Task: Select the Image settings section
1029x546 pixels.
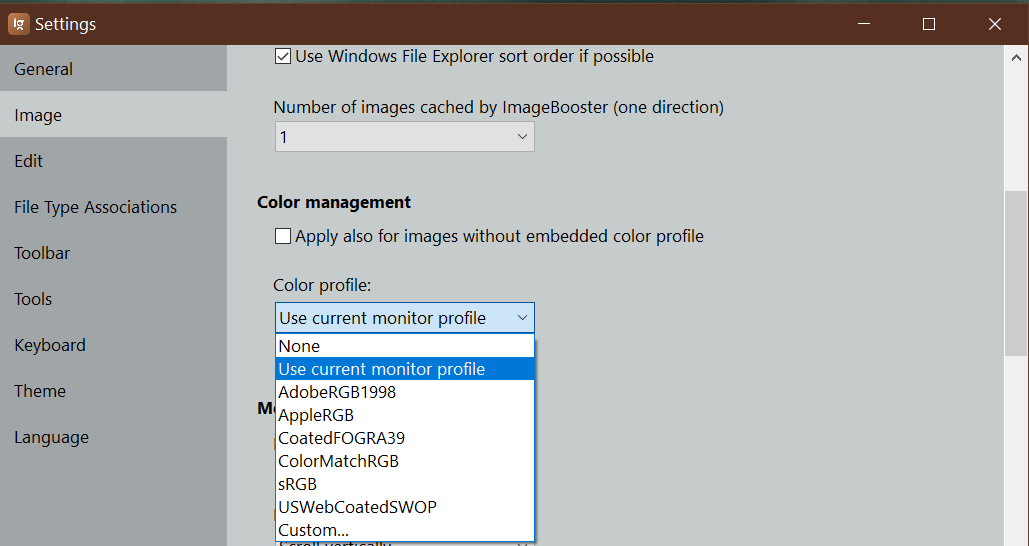Action: (113, 115)
